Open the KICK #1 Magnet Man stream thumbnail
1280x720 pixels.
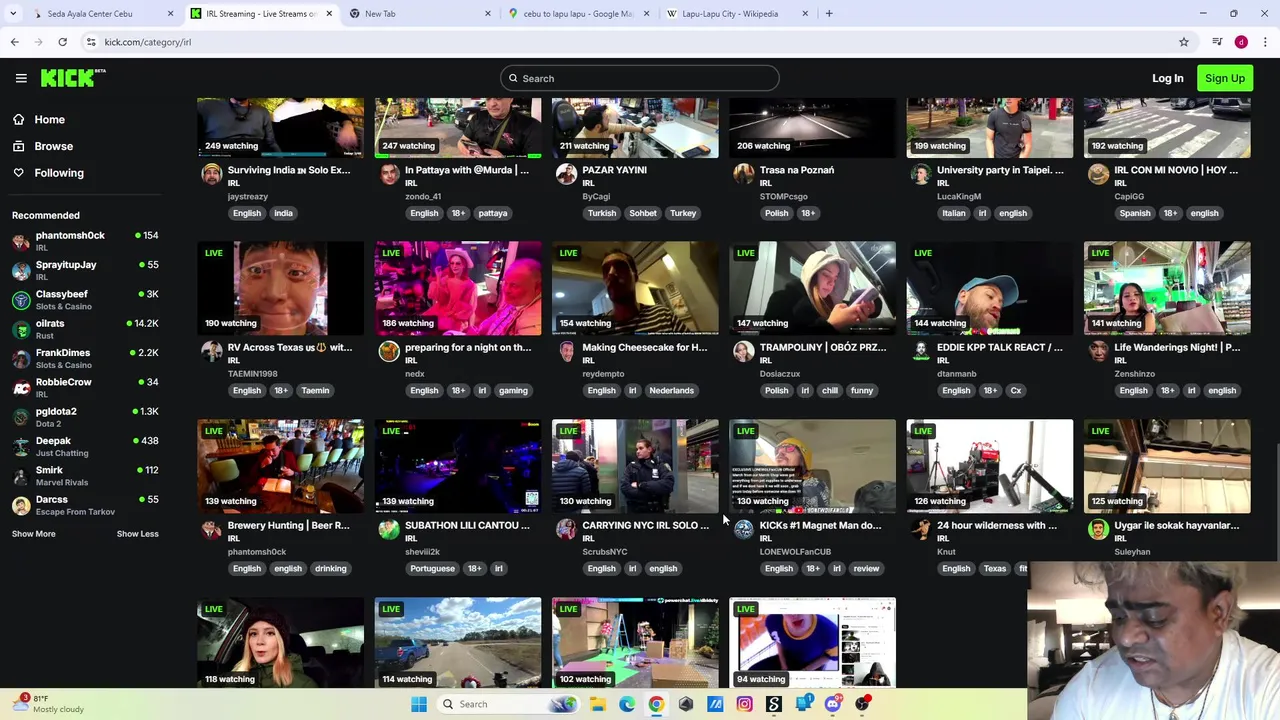pyautogui.click(x=812, y=466)
